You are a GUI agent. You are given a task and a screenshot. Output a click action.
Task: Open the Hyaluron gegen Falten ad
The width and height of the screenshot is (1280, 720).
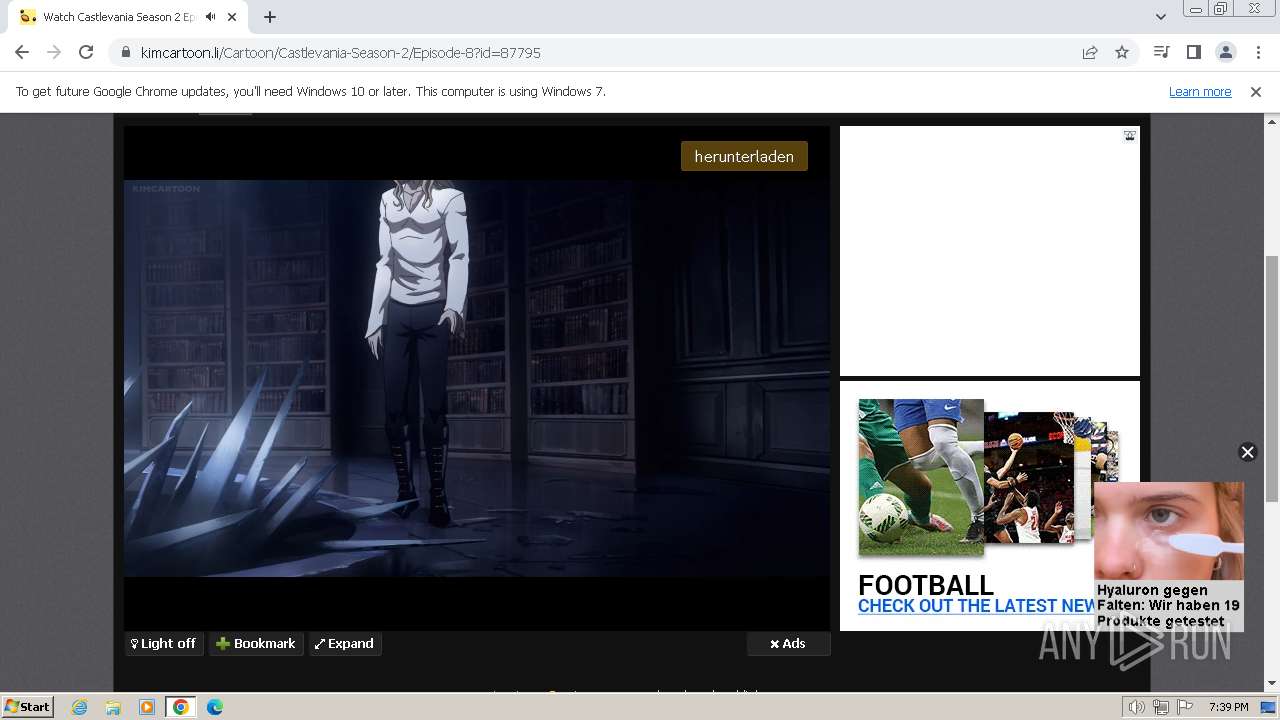click(x=1168, y=556)
